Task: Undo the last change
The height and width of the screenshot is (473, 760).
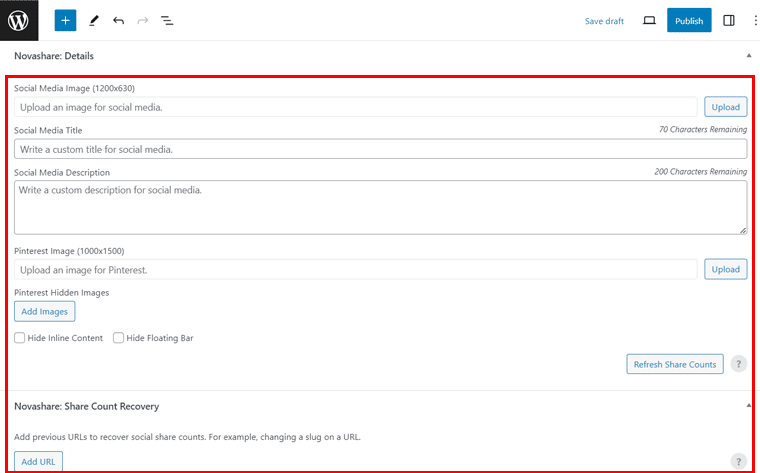Action: tap(118, 20)
